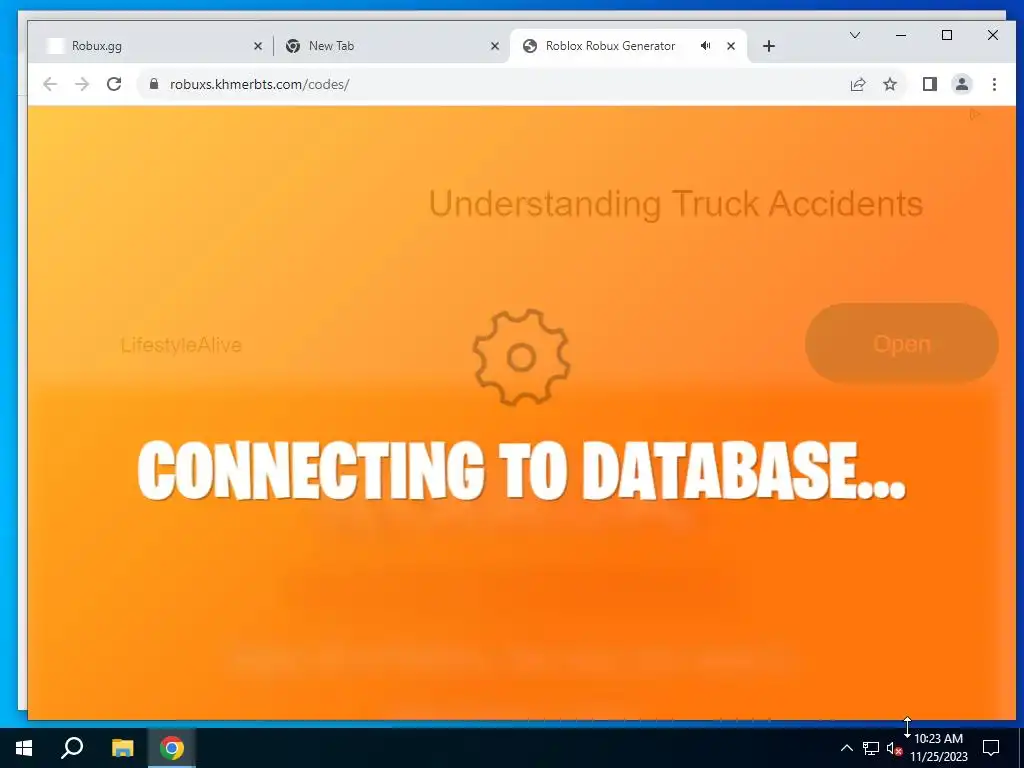1024x768 pixels.
Task: Close the Robux.gg tab
Action: (x=257, y=46)
